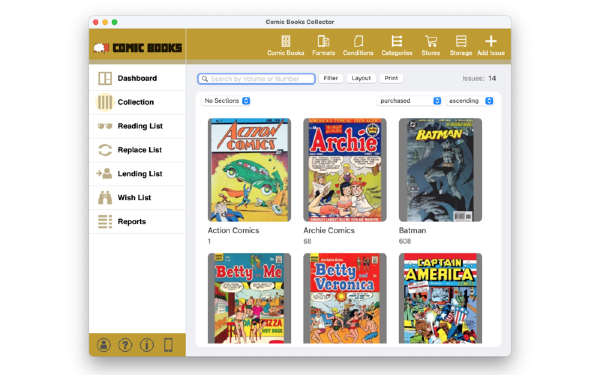
Task: Go to Reading List in sidebar
Action: point(137,126)
